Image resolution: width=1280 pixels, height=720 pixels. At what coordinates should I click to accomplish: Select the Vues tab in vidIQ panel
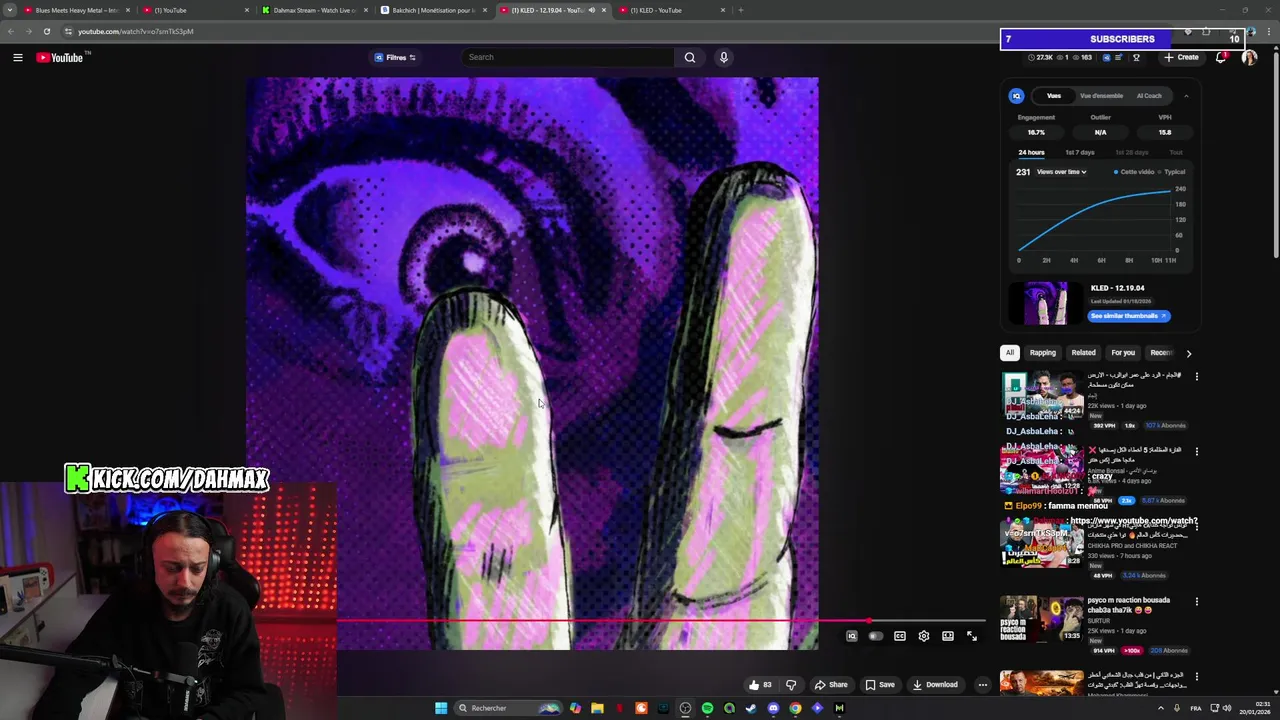click(1054, 96)
